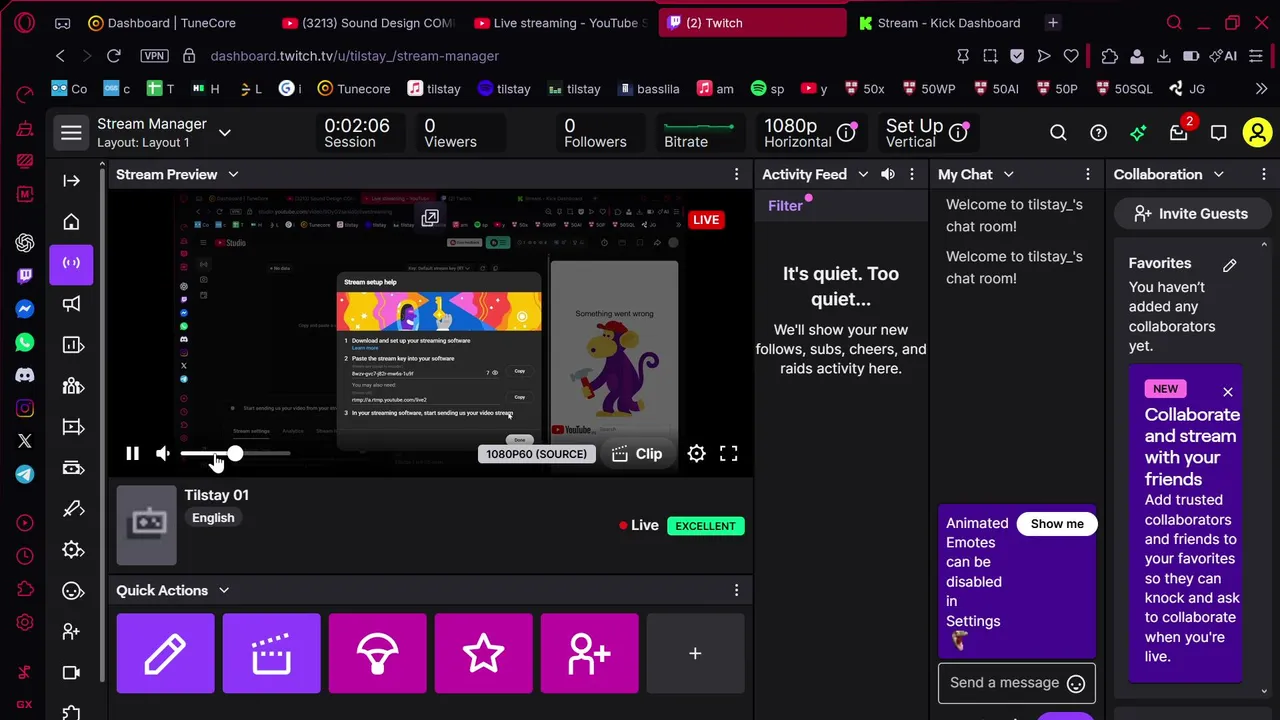Pop out the stream preview player
This screenshot has height=720, width=1280.
click(430, 218)
